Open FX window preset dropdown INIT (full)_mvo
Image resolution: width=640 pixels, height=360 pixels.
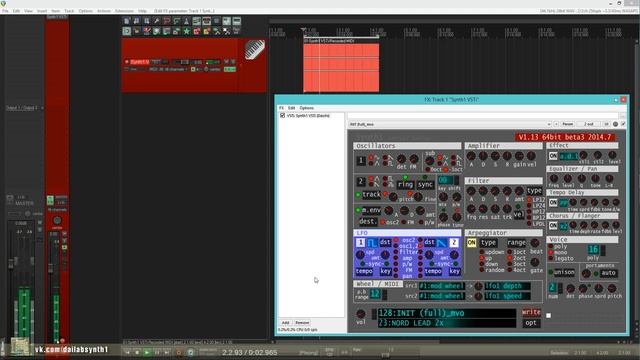coord(450,124)
